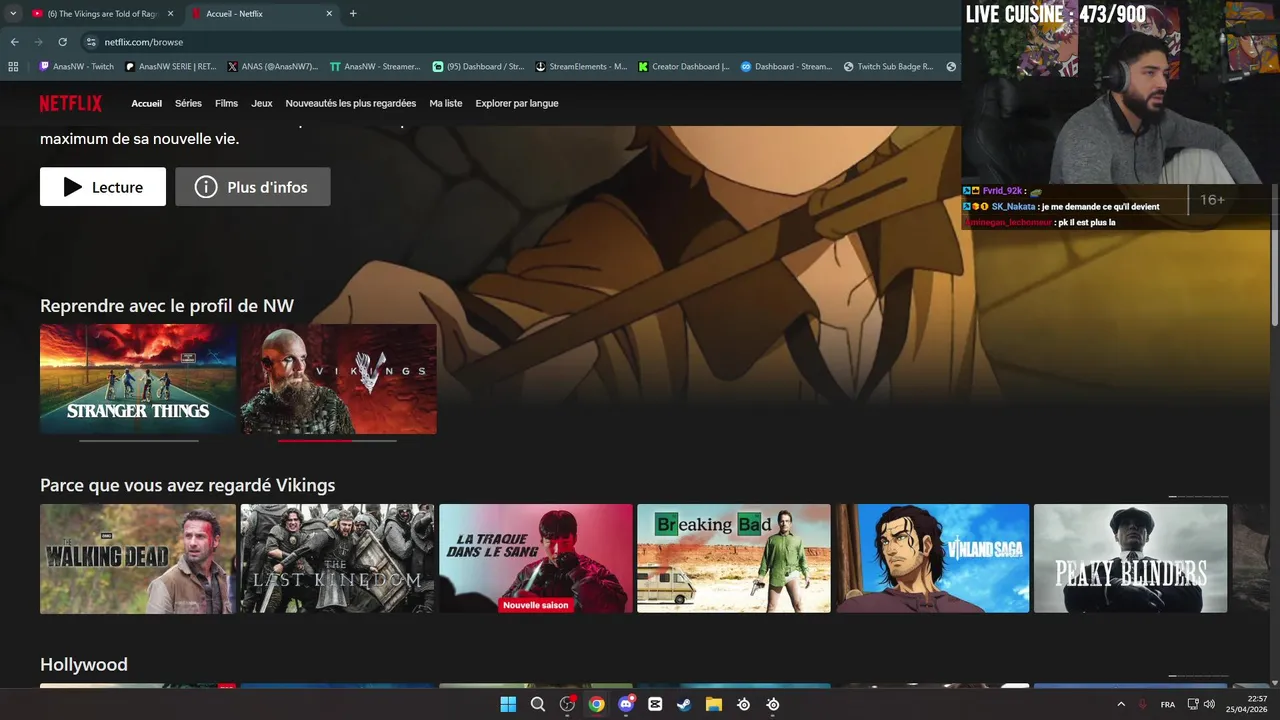
Task: Close the Accueil - Netflix tab
Action: point(329,14)
